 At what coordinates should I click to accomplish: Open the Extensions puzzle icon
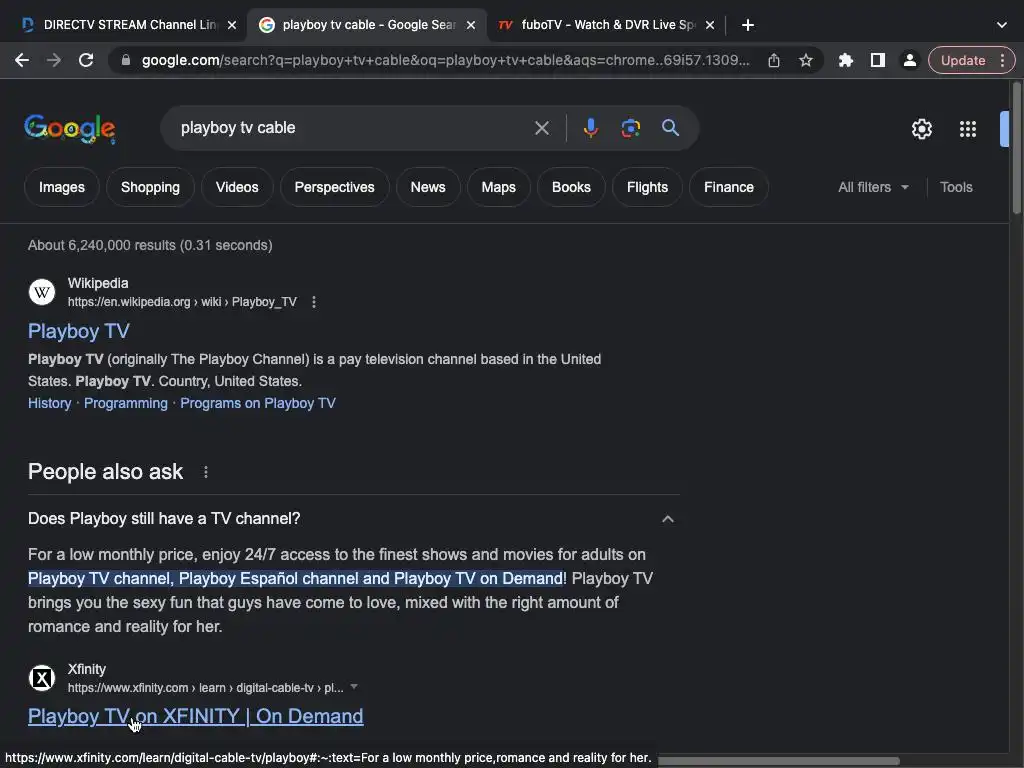tap(846, 60)
